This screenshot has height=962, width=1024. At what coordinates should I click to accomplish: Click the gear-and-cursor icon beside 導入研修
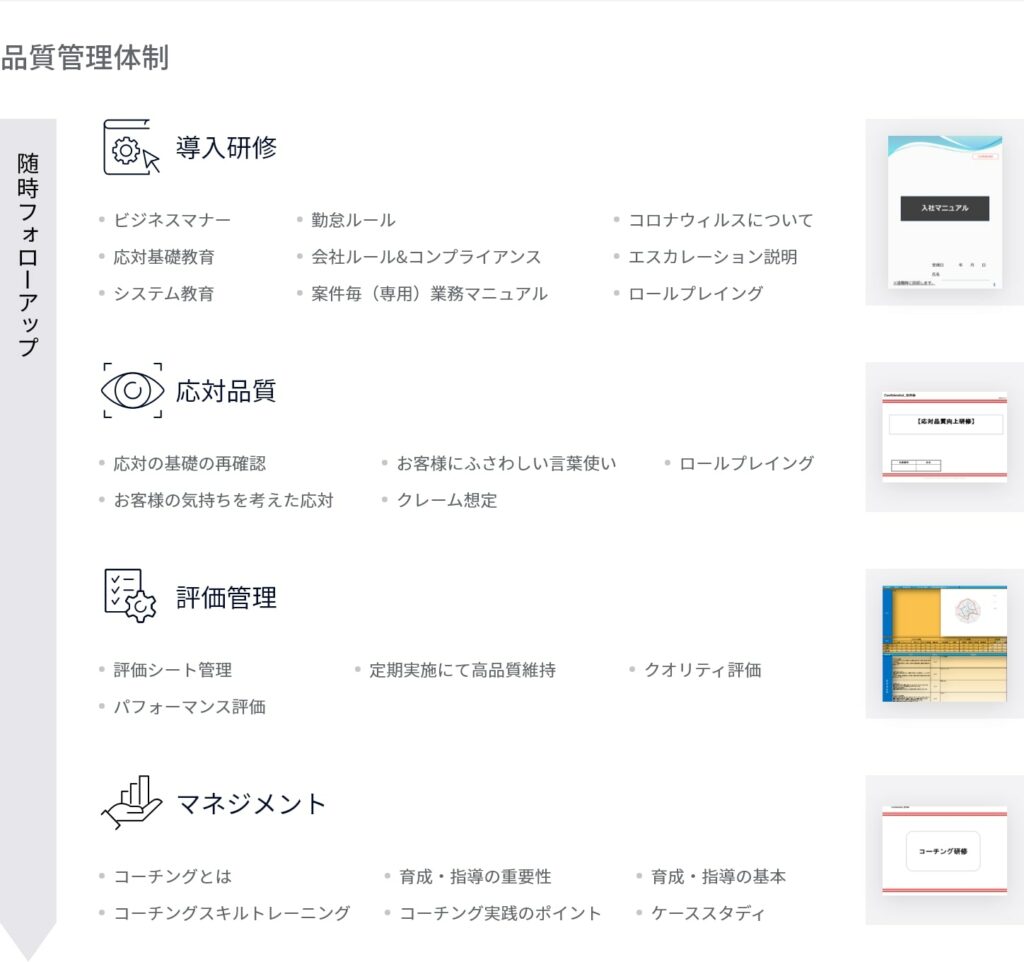click(x=131, y=148)
